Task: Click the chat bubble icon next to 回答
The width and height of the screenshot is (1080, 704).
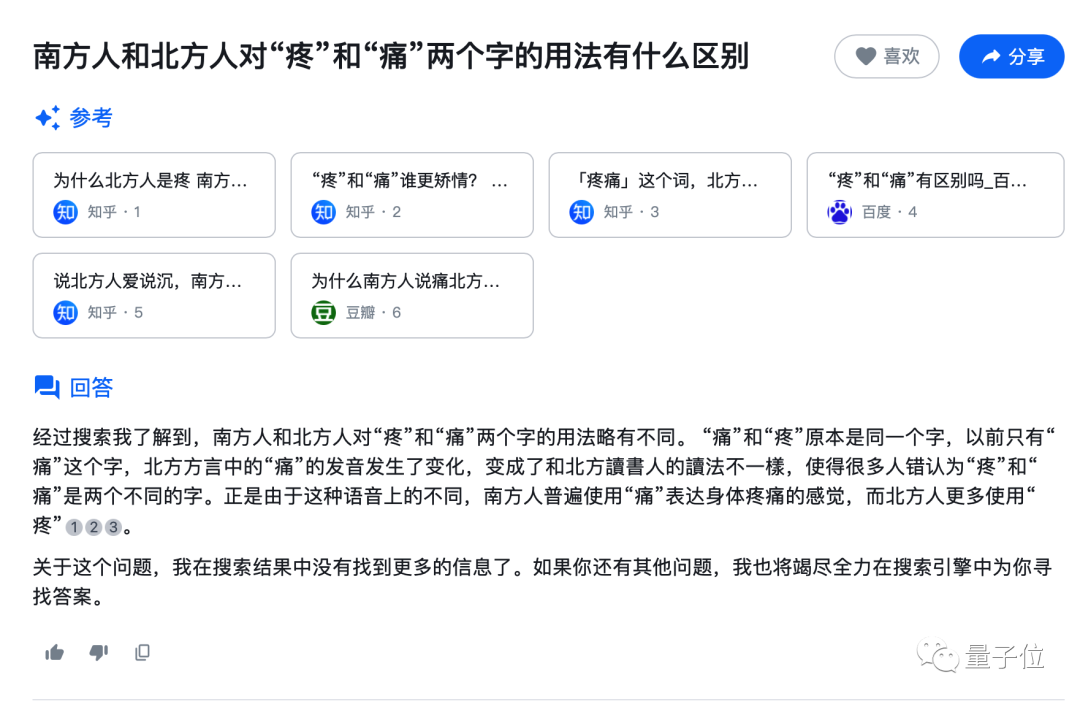Action: point(47,387)
